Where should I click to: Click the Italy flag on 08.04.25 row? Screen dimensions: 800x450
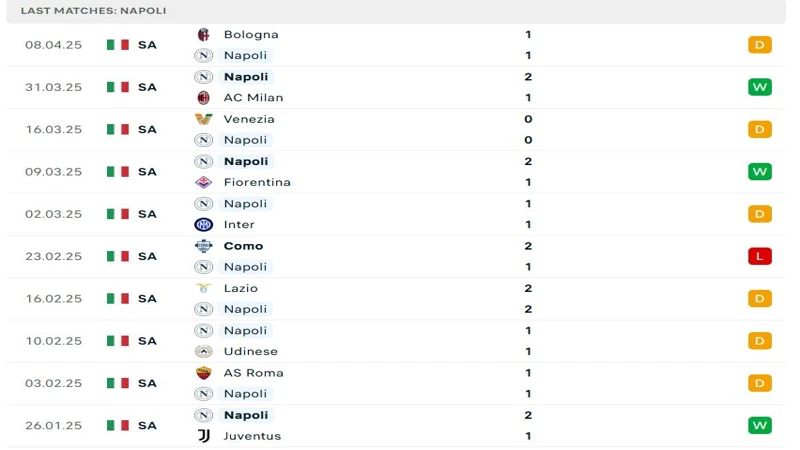(x=118, y=45)
